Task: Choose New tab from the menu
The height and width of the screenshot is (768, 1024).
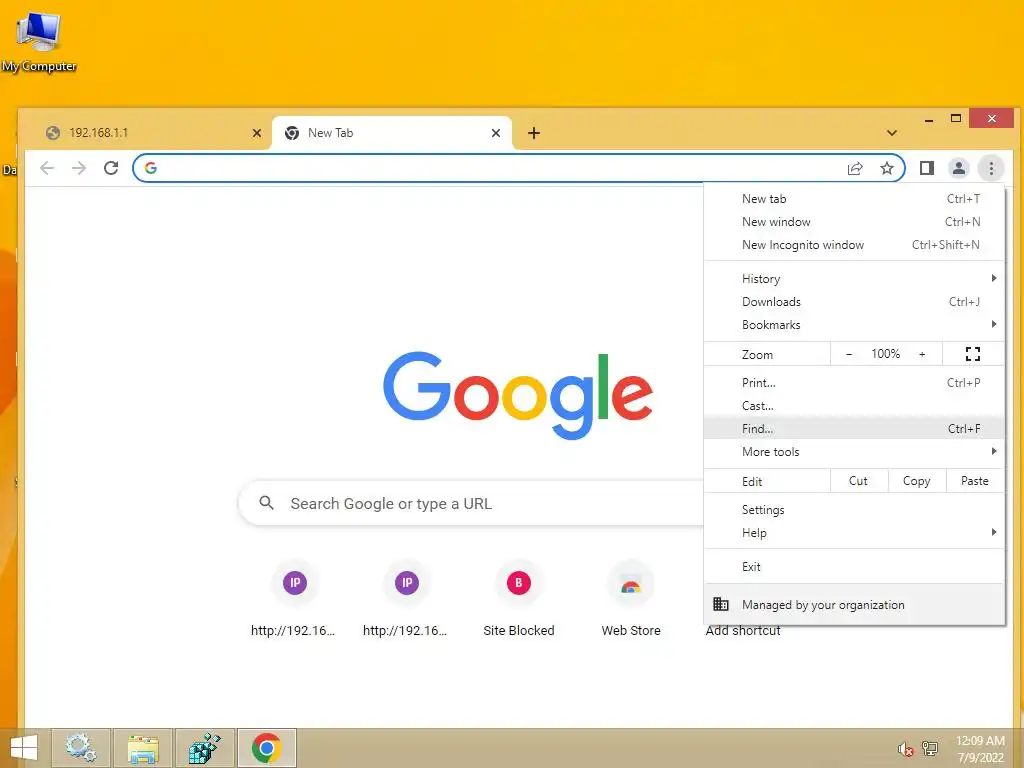Action: (854, 199)
